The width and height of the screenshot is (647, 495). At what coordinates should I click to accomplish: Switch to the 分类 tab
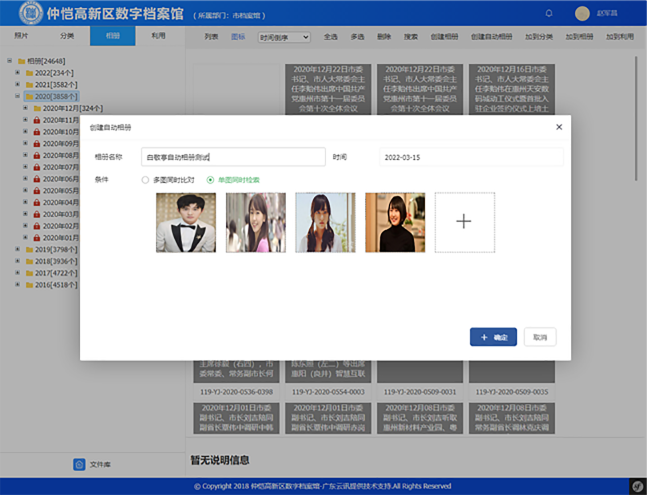click(x=67, y=35)
